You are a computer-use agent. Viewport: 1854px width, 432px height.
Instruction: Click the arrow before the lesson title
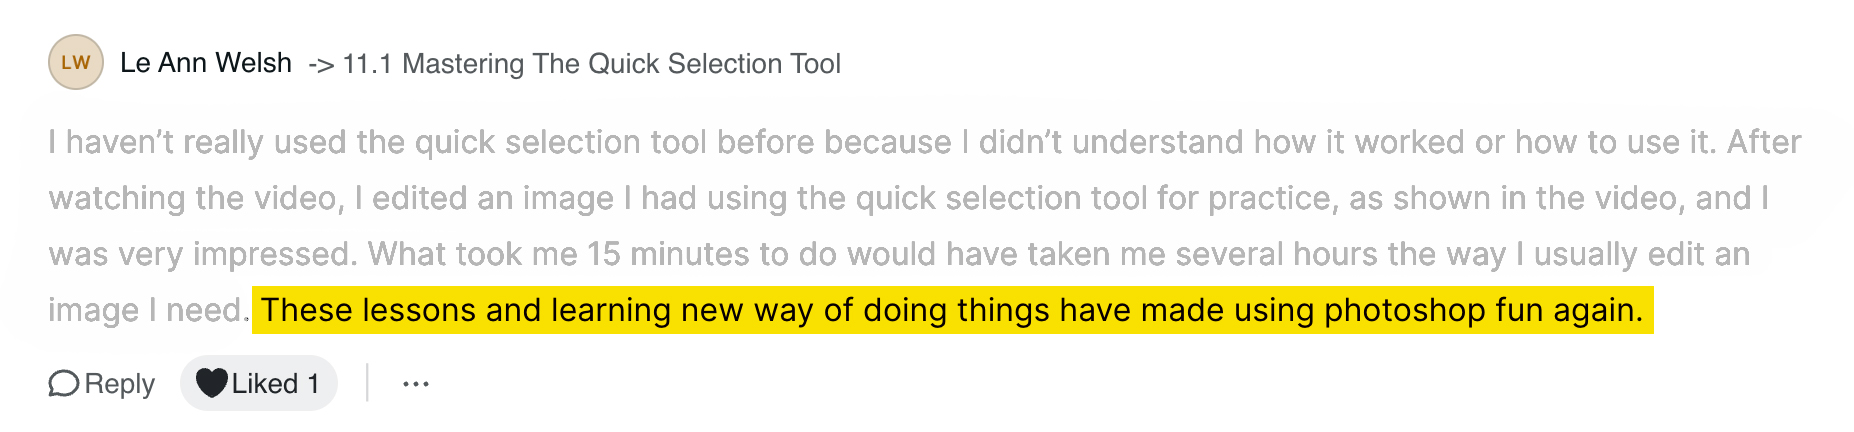pos(321,65)
